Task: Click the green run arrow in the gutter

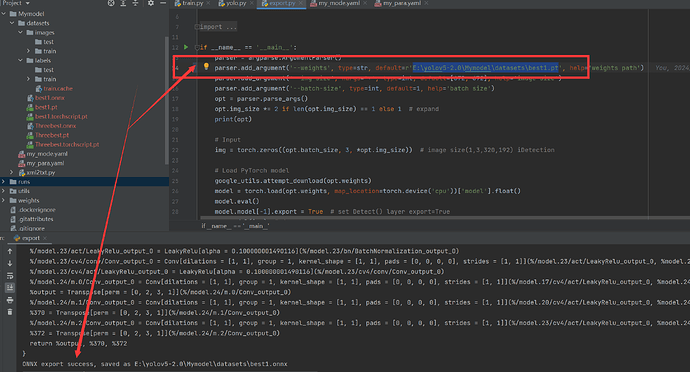Action: [186, 47]
